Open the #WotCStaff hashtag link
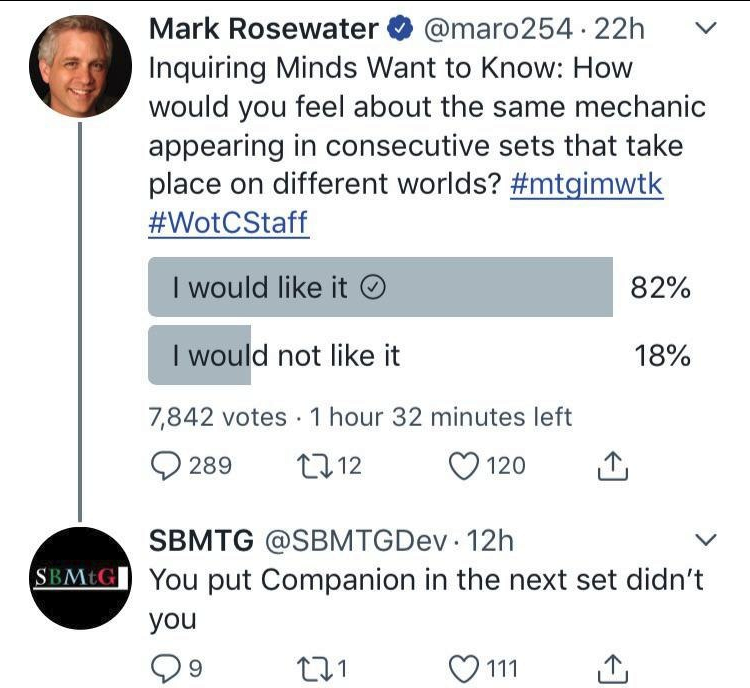 coord(228,223)
